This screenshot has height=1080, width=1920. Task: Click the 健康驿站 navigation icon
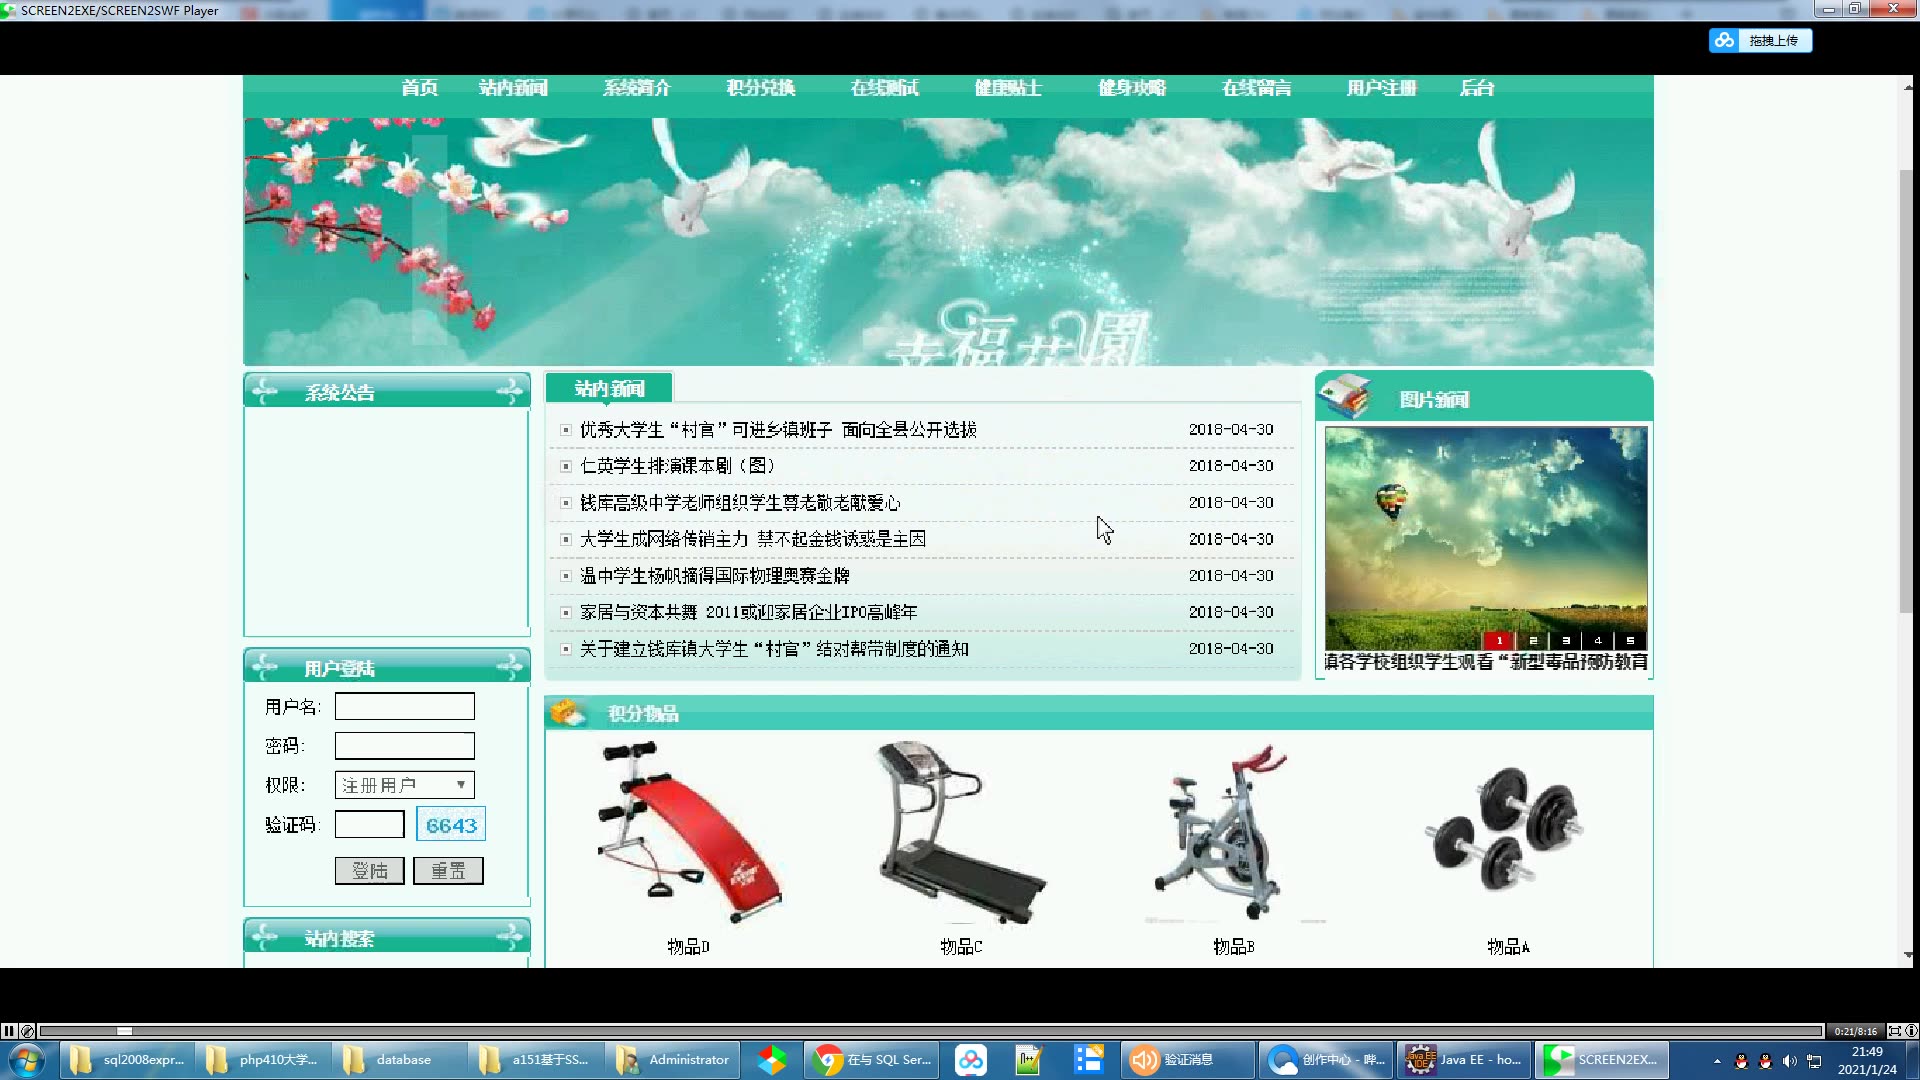[x=1006, y=88]
